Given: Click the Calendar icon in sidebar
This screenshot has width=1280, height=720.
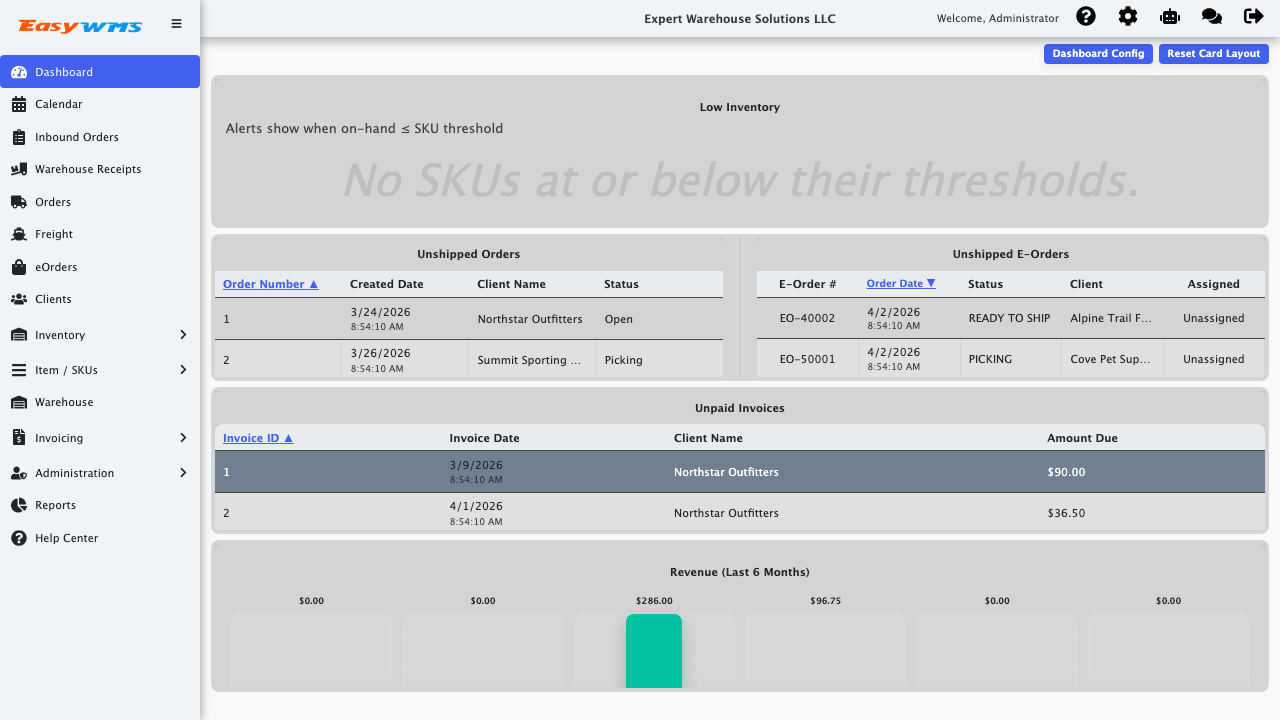Looking at the screenshot, I should point(19,104).
